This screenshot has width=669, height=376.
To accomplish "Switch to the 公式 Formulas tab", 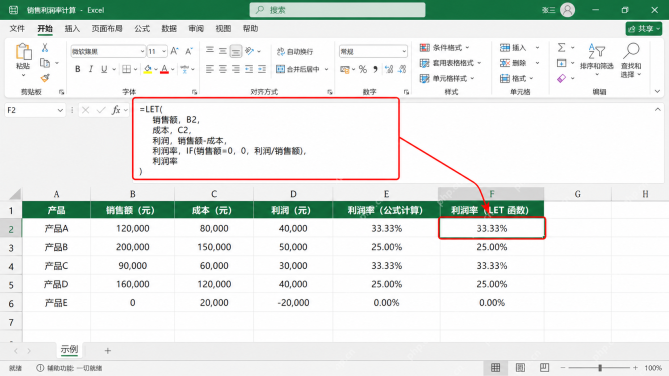I will pyautogui.click(x=142, y=29).
